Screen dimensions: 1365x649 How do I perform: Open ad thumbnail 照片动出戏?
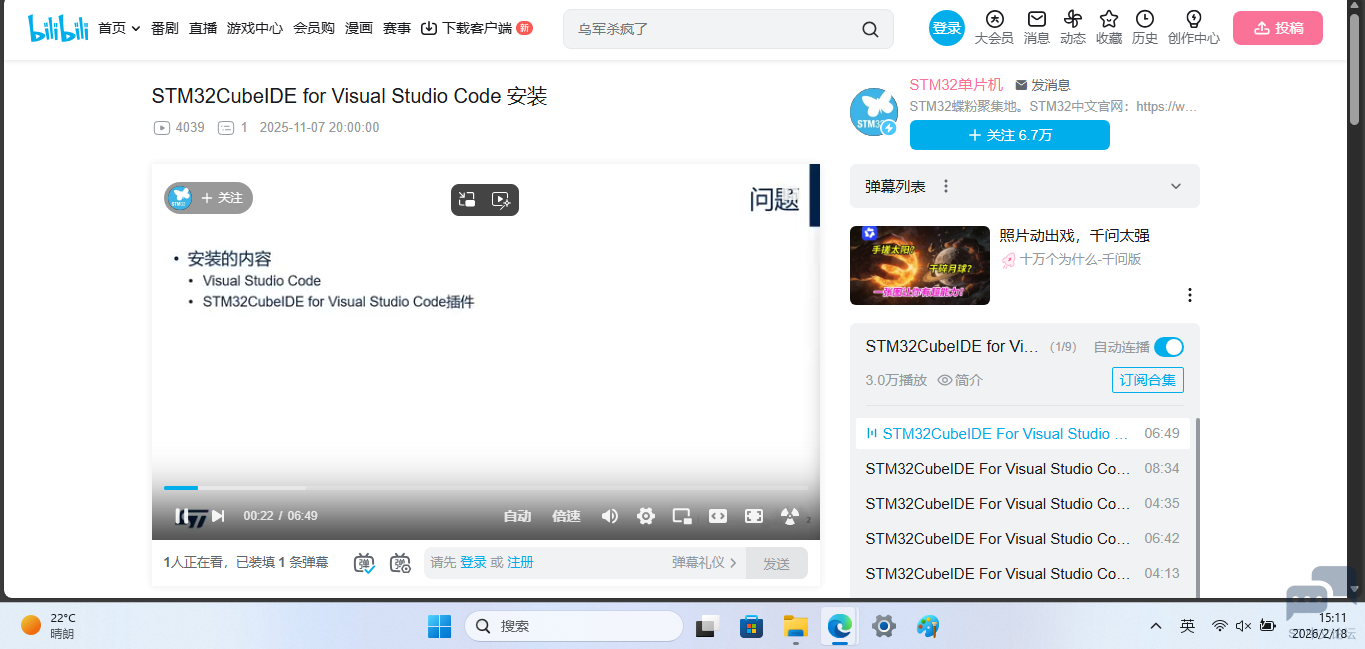tap(920, 265)
